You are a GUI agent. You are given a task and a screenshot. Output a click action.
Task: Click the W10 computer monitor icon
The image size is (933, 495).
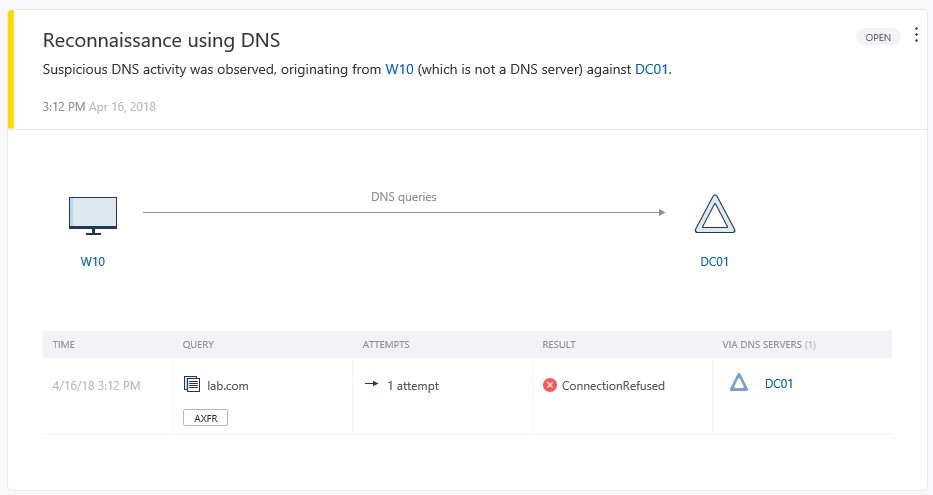click(x=93, y=216)
